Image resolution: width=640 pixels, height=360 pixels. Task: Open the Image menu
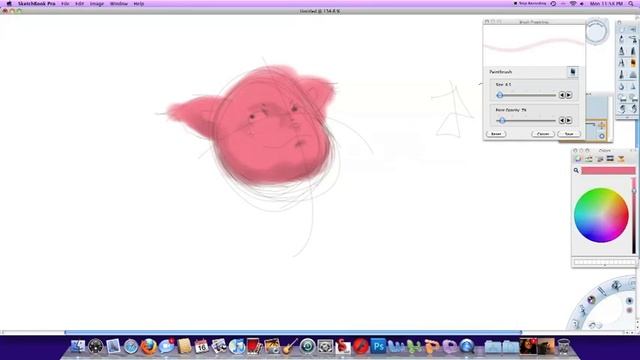(x=97, y=4)
